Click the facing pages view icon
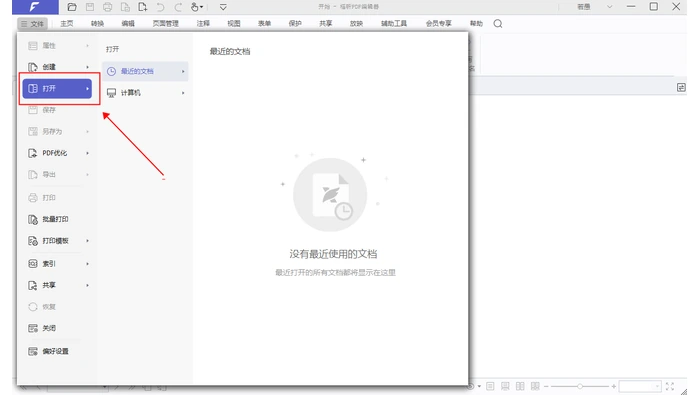This screenshot has height=395, width=700. tap(520, 386)
